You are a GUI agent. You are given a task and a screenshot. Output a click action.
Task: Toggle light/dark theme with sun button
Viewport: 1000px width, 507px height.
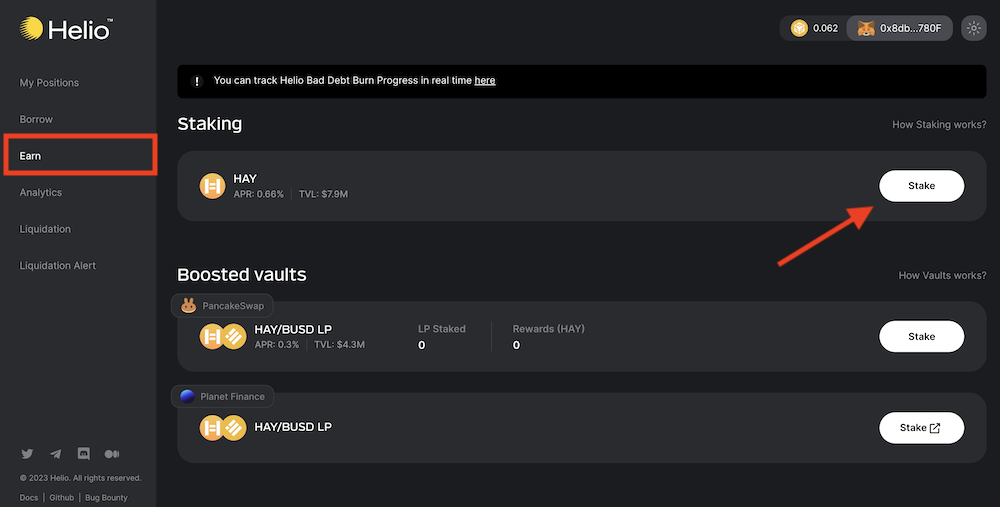tap(973, 28)
